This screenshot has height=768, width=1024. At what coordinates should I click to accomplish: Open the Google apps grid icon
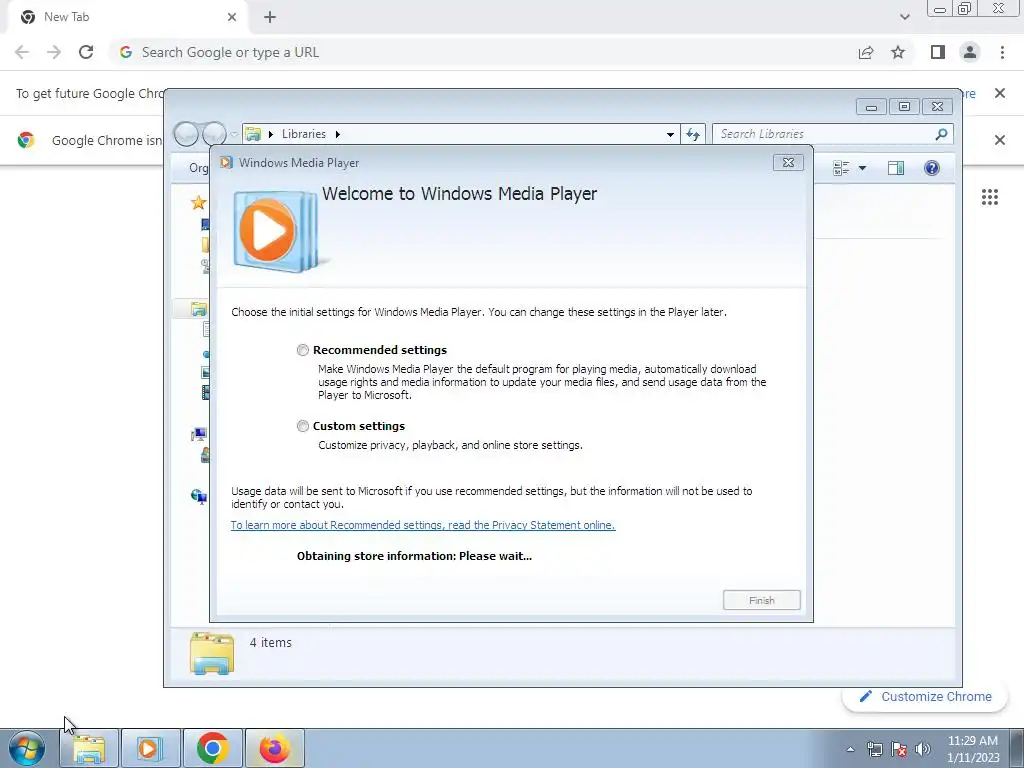click(x=989, y=197)
